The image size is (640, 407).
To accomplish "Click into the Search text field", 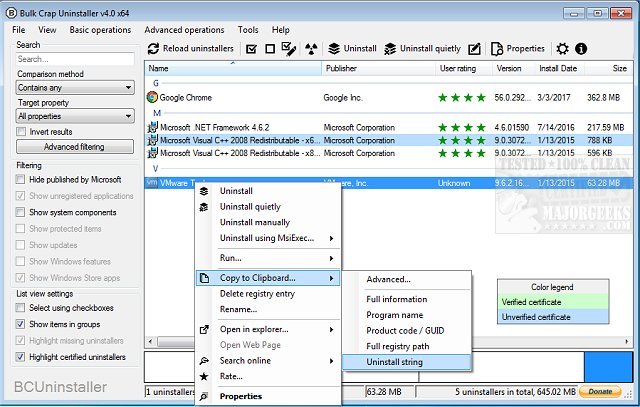I will coord(75,59).
